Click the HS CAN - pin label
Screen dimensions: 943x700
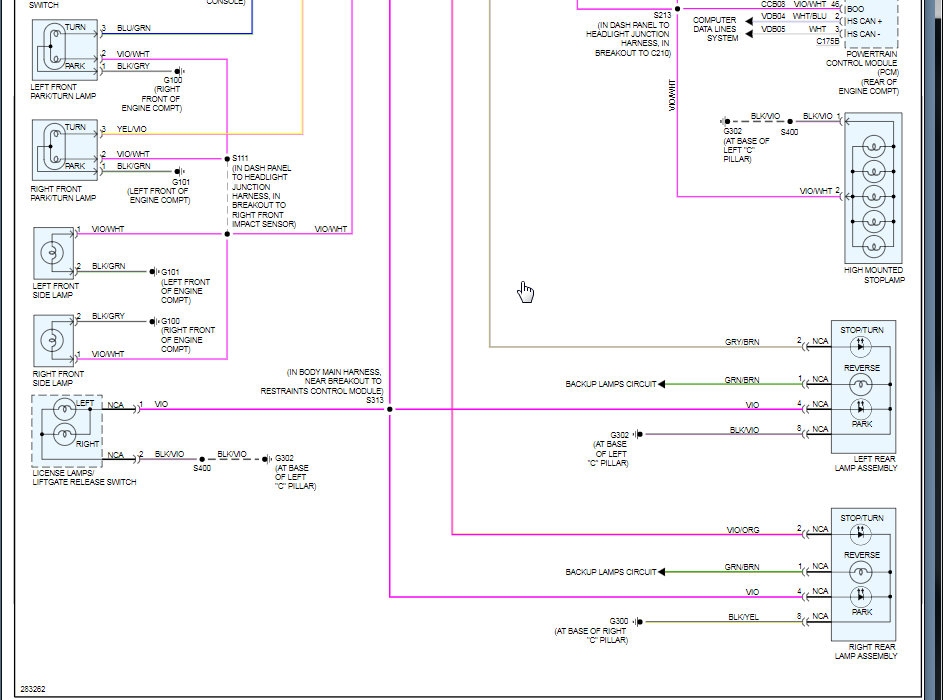pos(864,34)
